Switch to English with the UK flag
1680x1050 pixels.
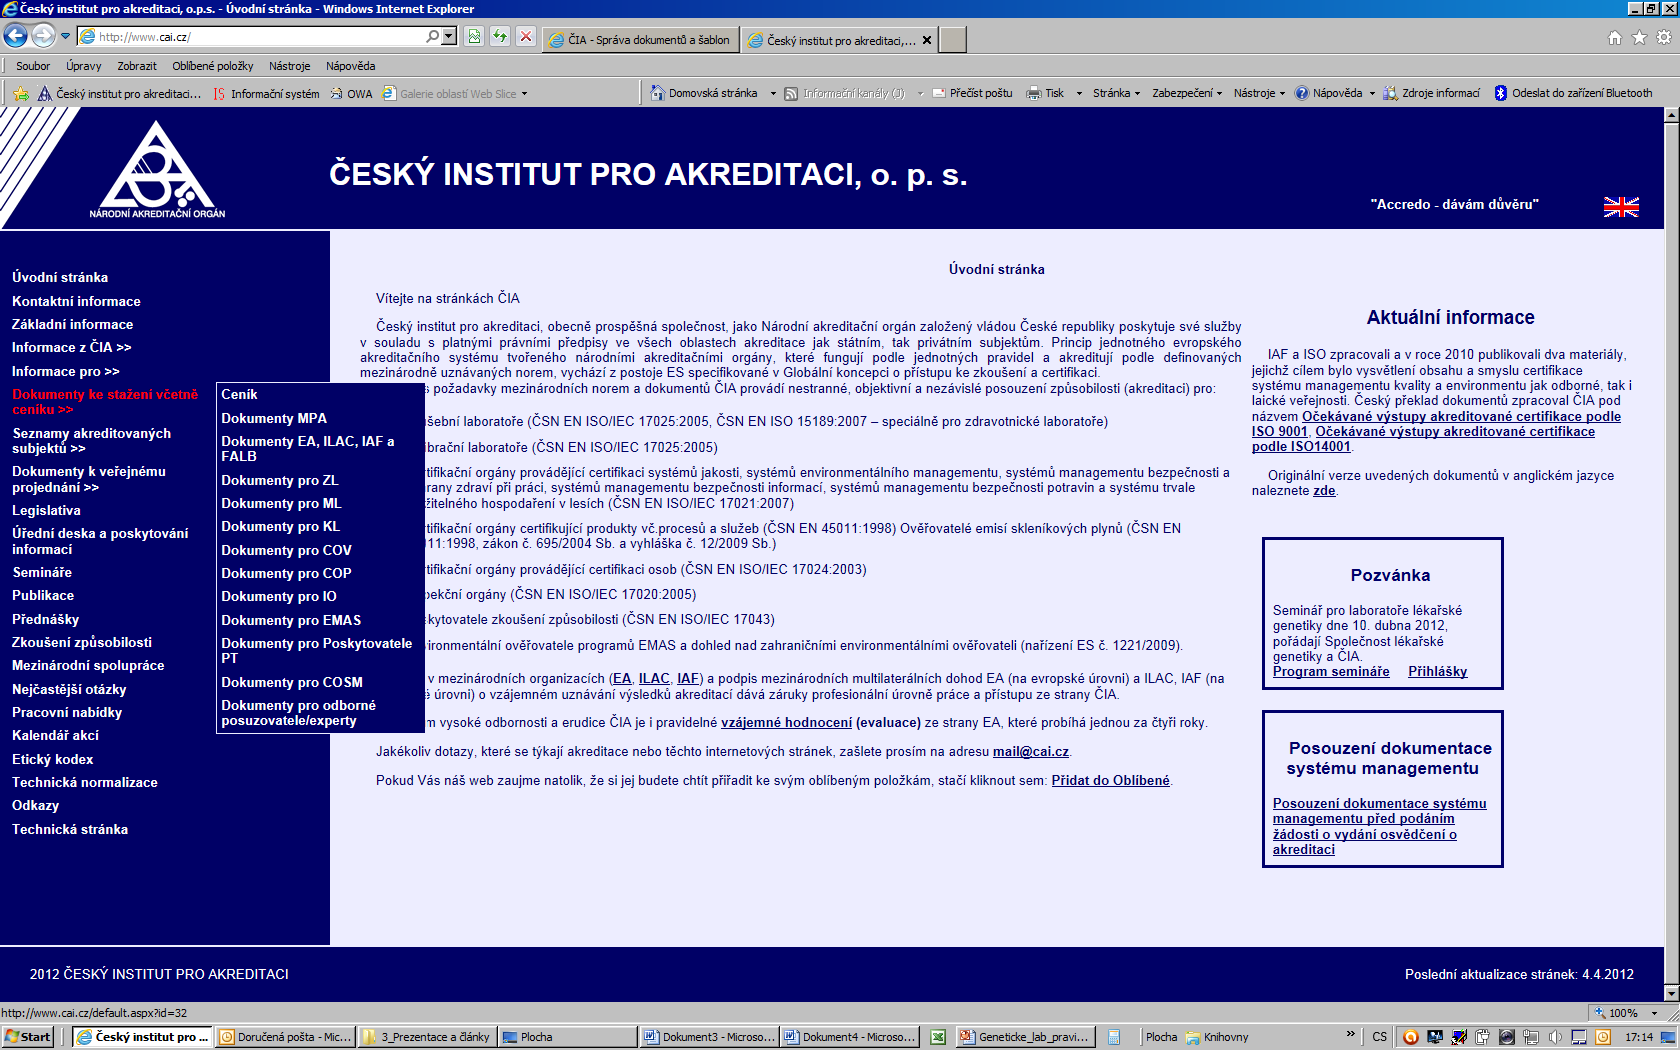tap(1621, 207)
